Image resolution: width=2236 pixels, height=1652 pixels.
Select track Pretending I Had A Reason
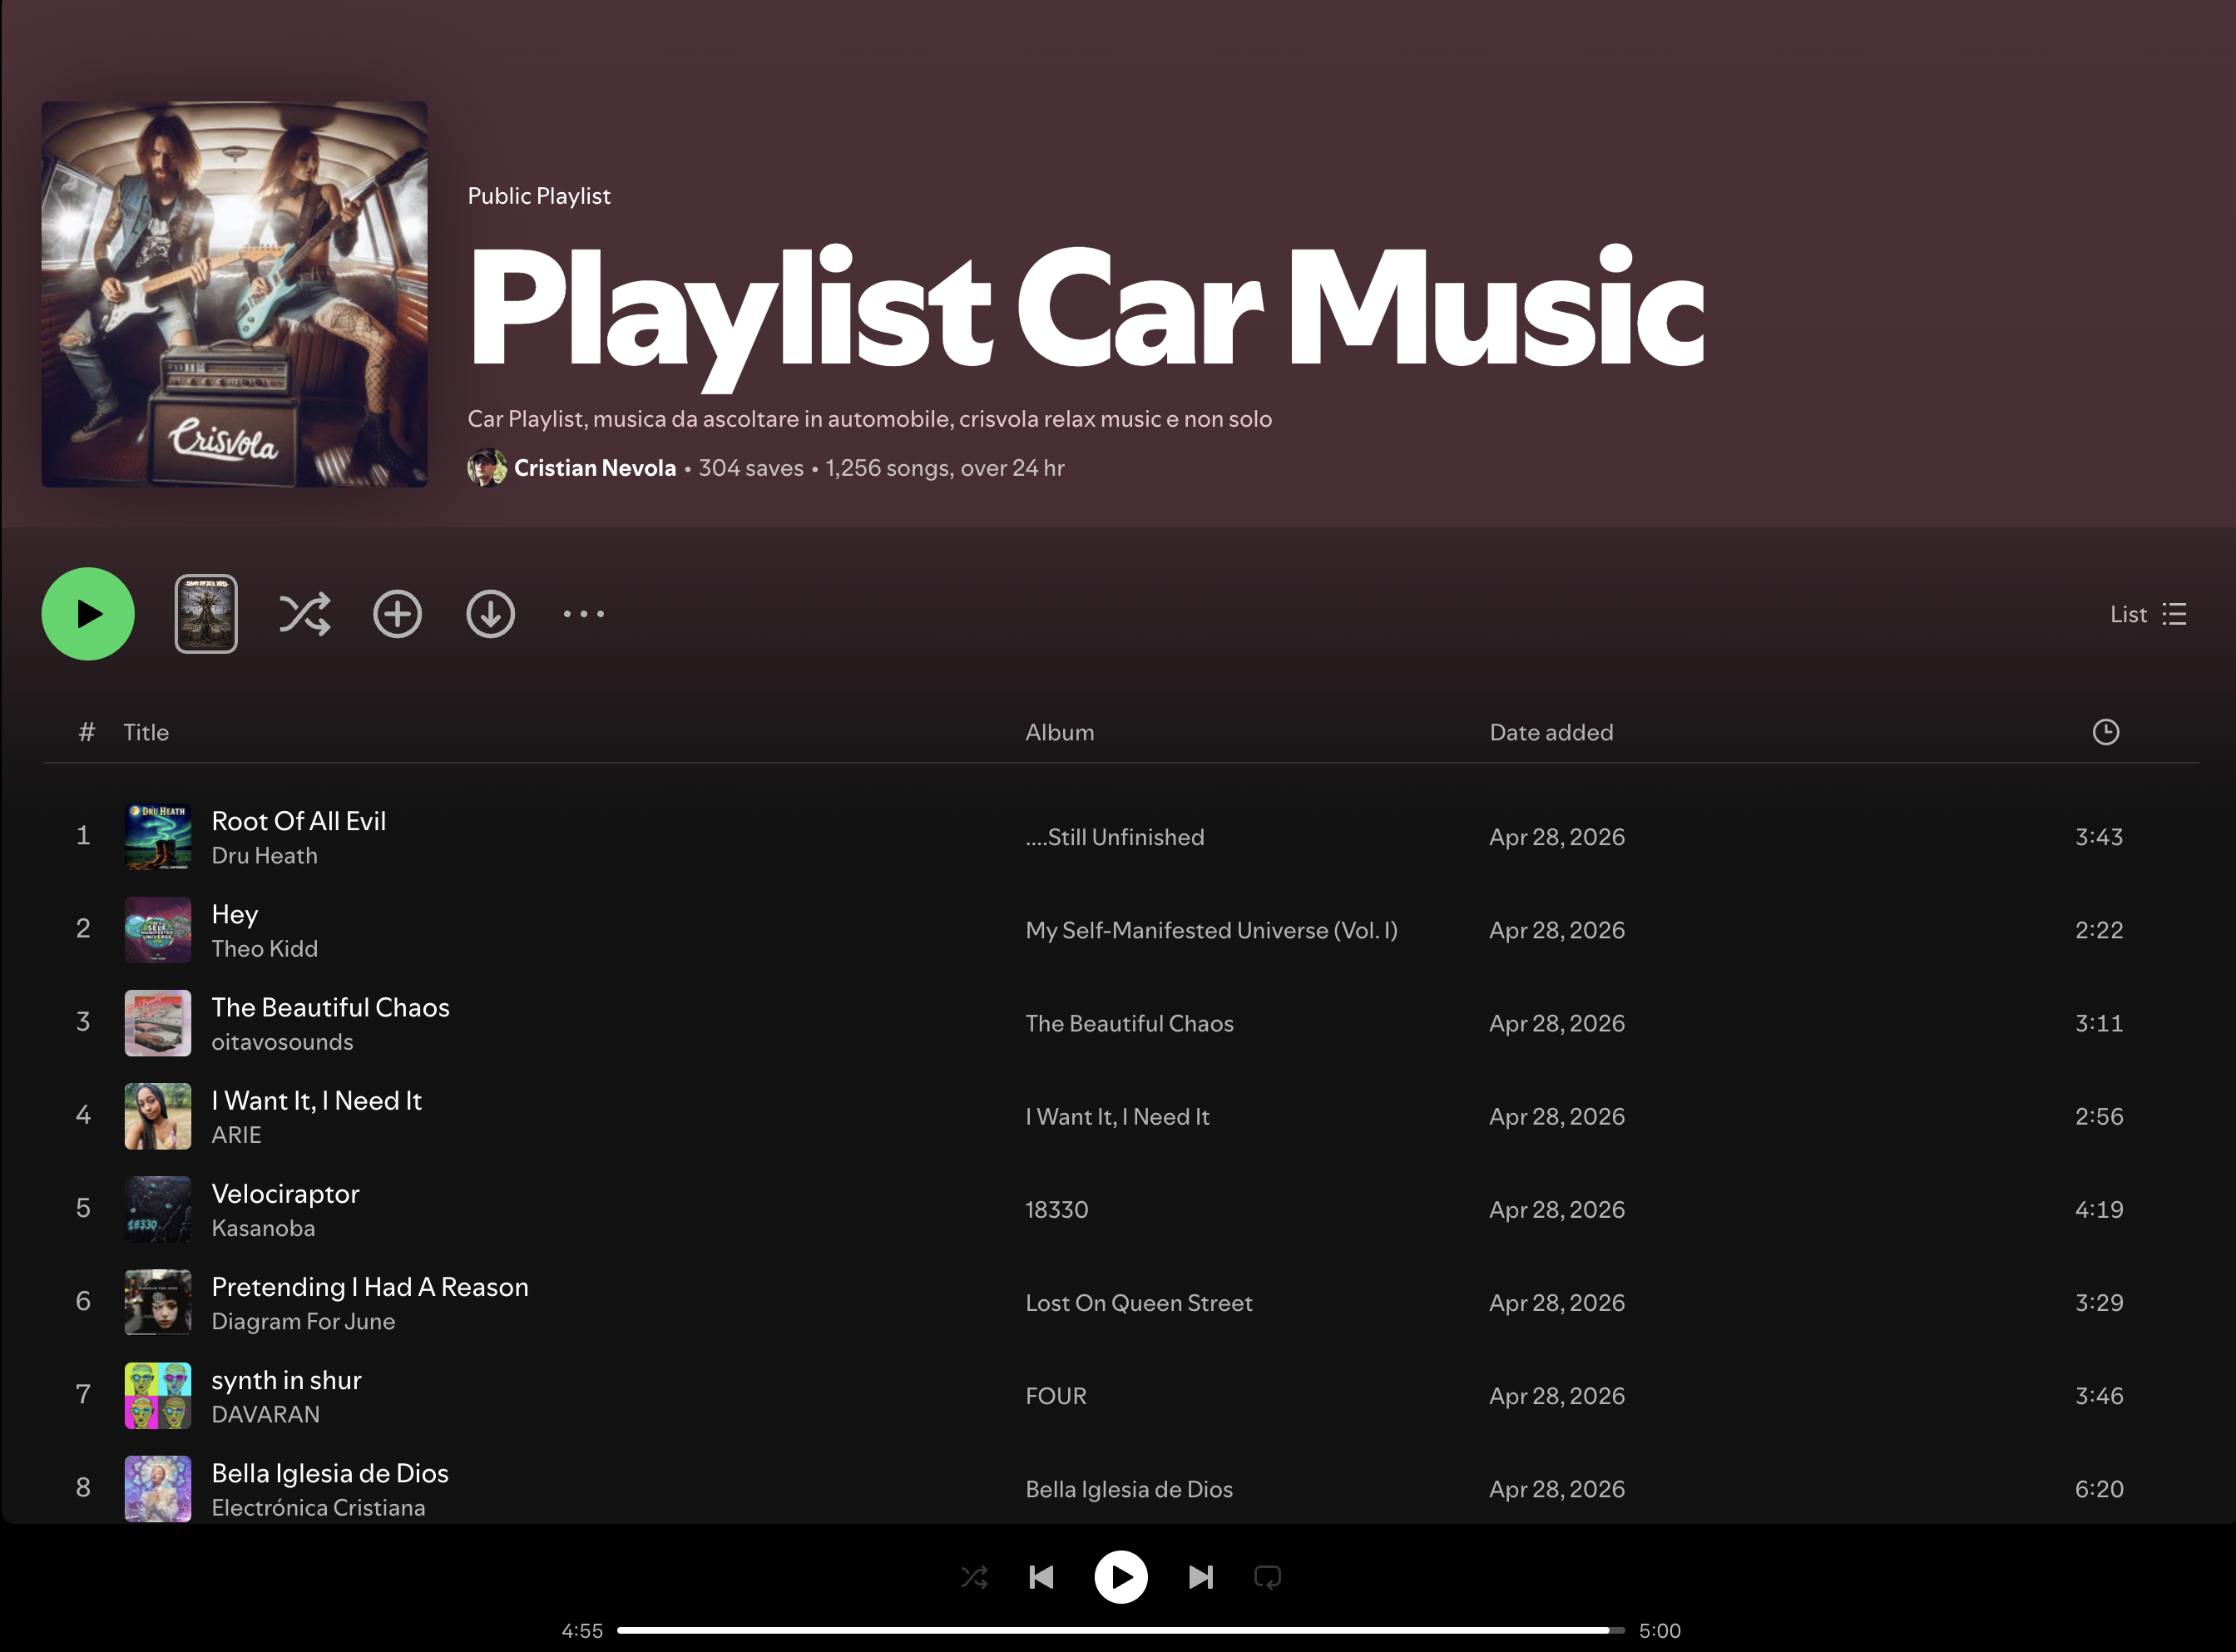(370, 1286)
